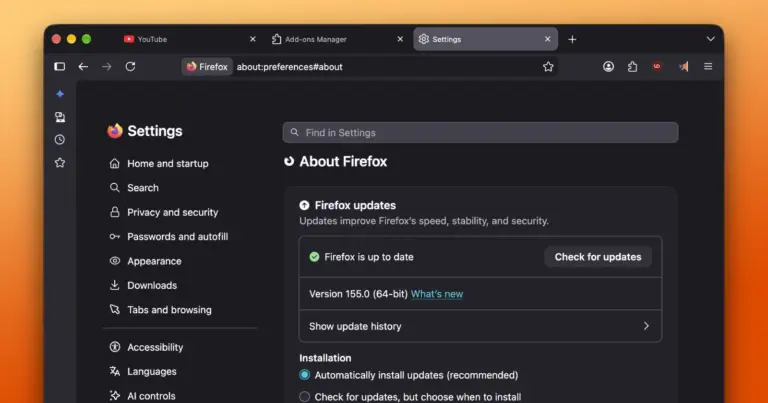This screenshot has height=403, width=768.
Task: Open the Firefox account icon
Action: 608,67
